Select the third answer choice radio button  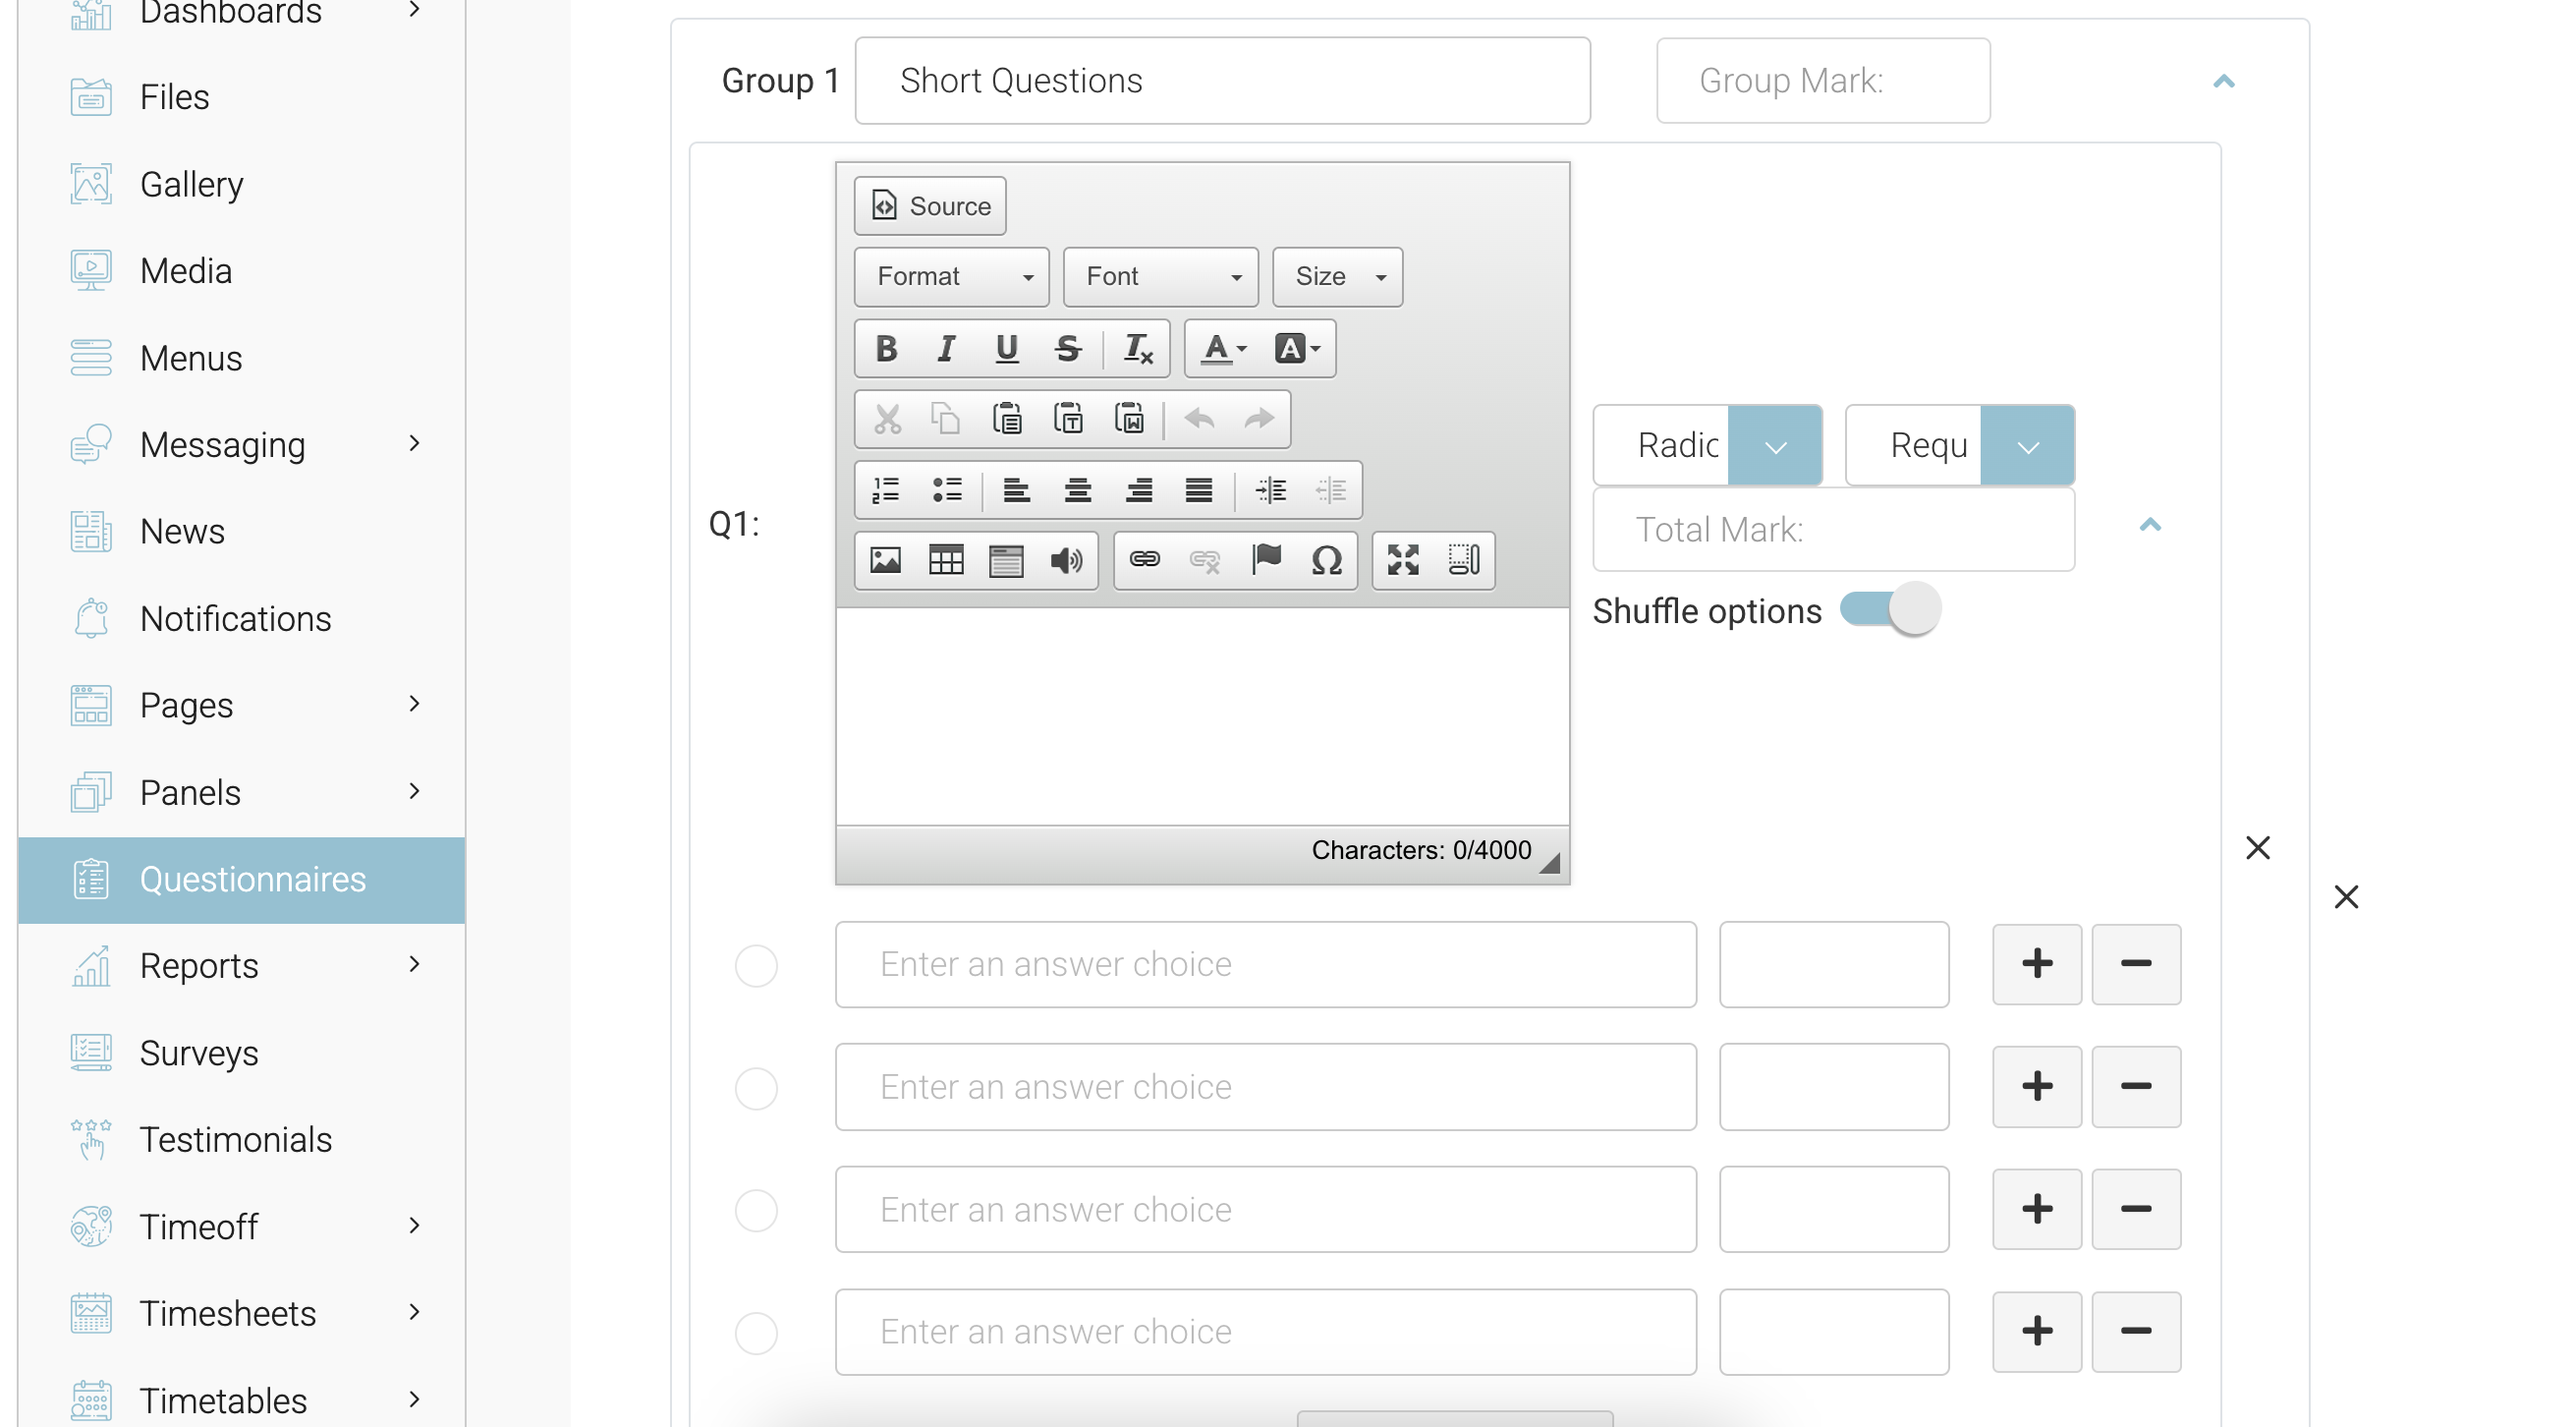pyautogui.click(x=756, y=1210)
